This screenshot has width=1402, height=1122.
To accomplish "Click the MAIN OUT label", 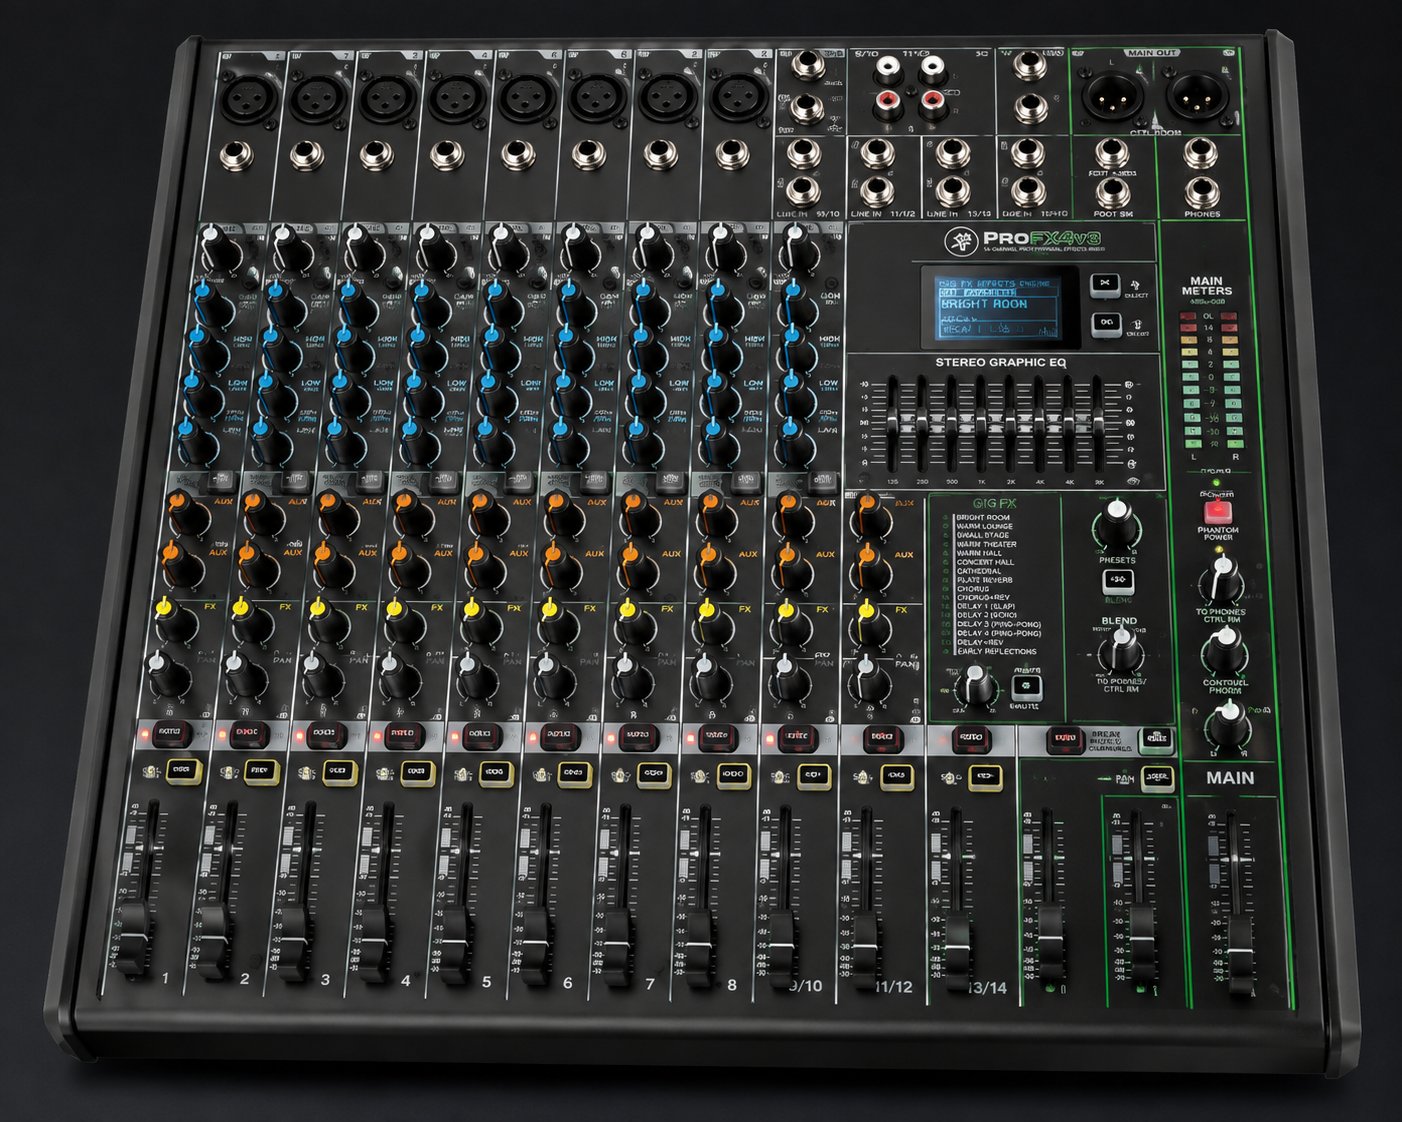I will click(1152, 53).
